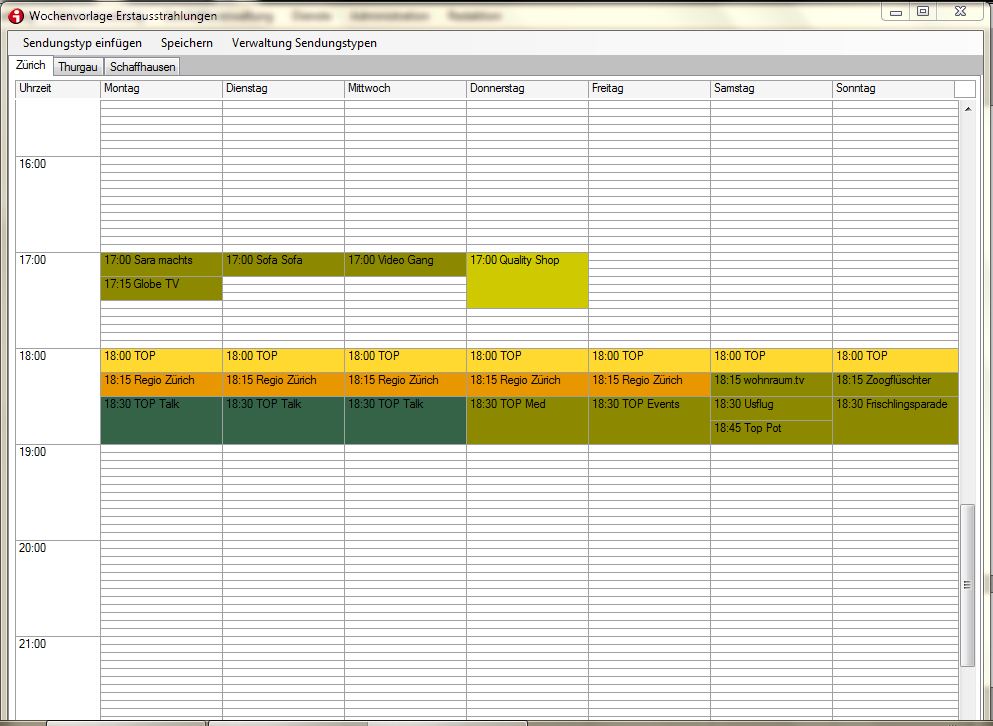The width and height of the screenshot is (993, 726).
Task: Switch to the Thurgau tab
Action: click(x=78, y=67)
